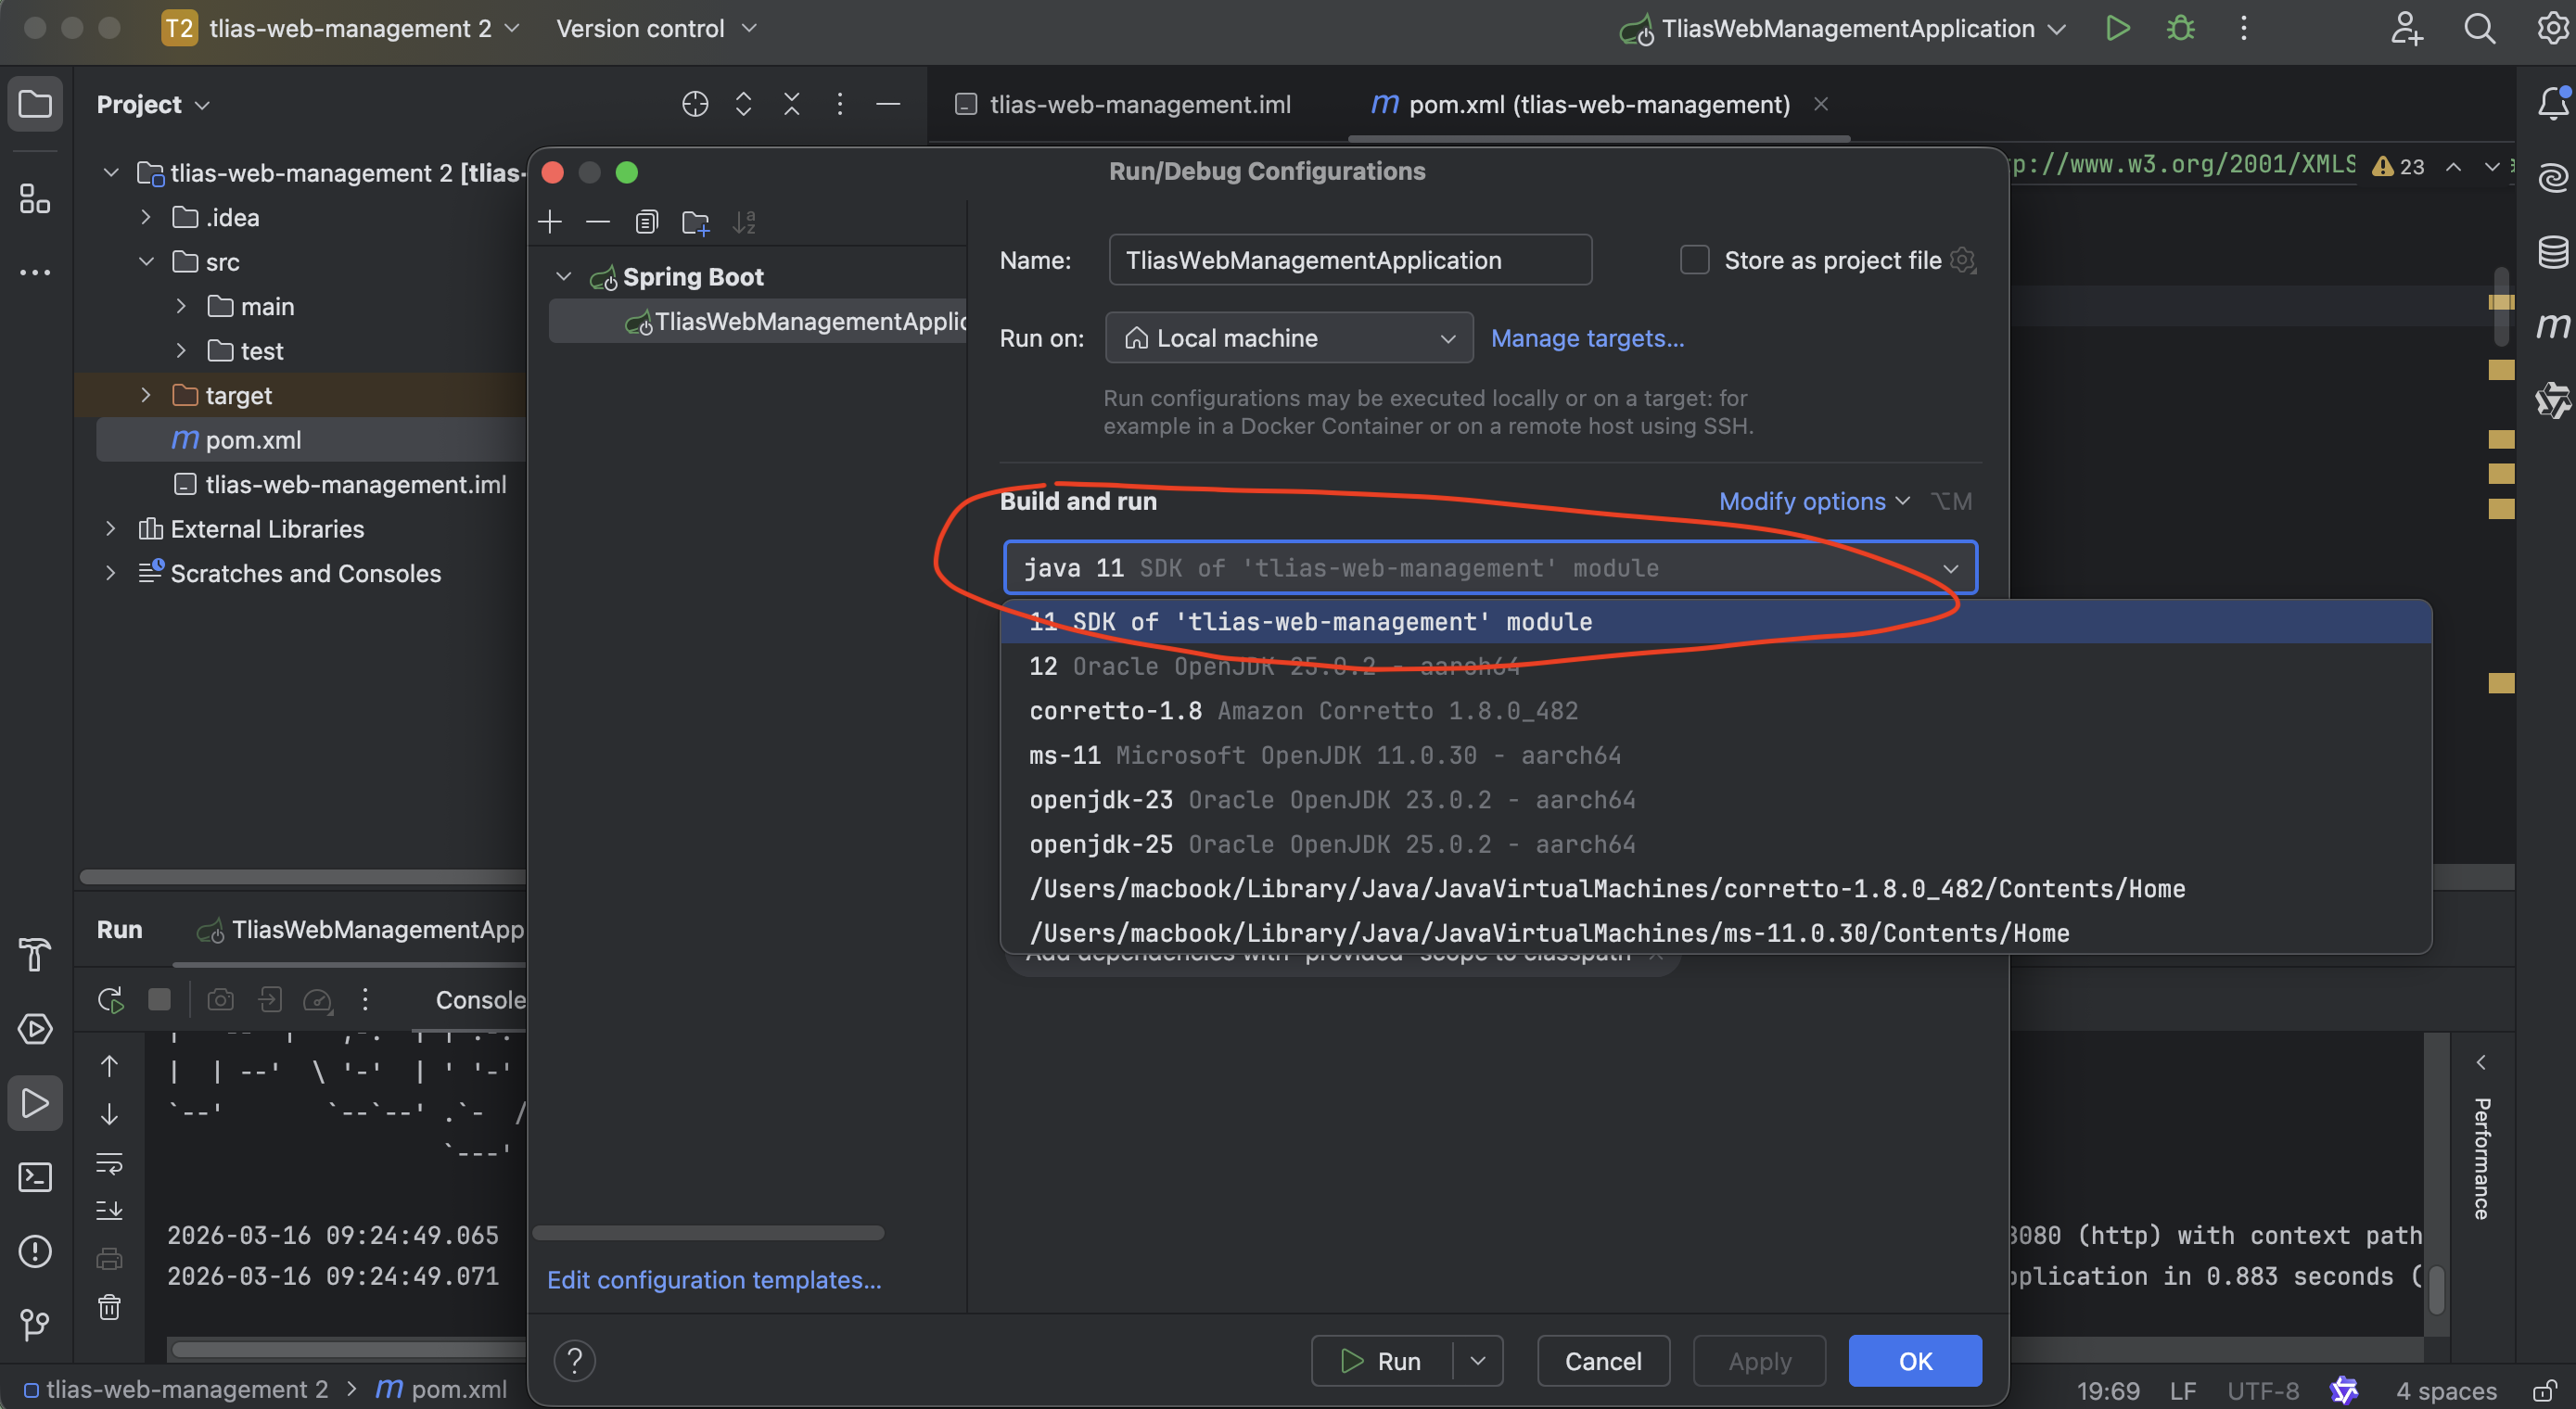Viewport: 2576px width, 1409px height.
Task: Open the Database tool window icon
Action: click(x=2552, y=251)
